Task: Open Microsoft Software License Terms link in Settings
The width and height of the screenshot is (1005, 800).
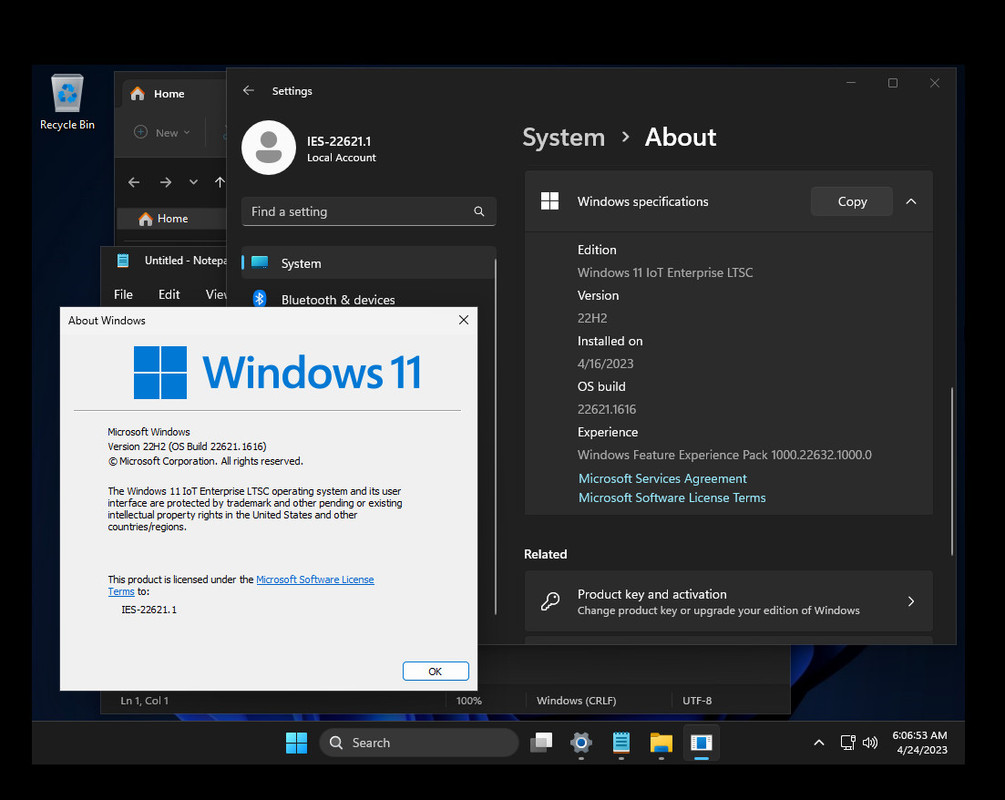Action: [672, 497]
